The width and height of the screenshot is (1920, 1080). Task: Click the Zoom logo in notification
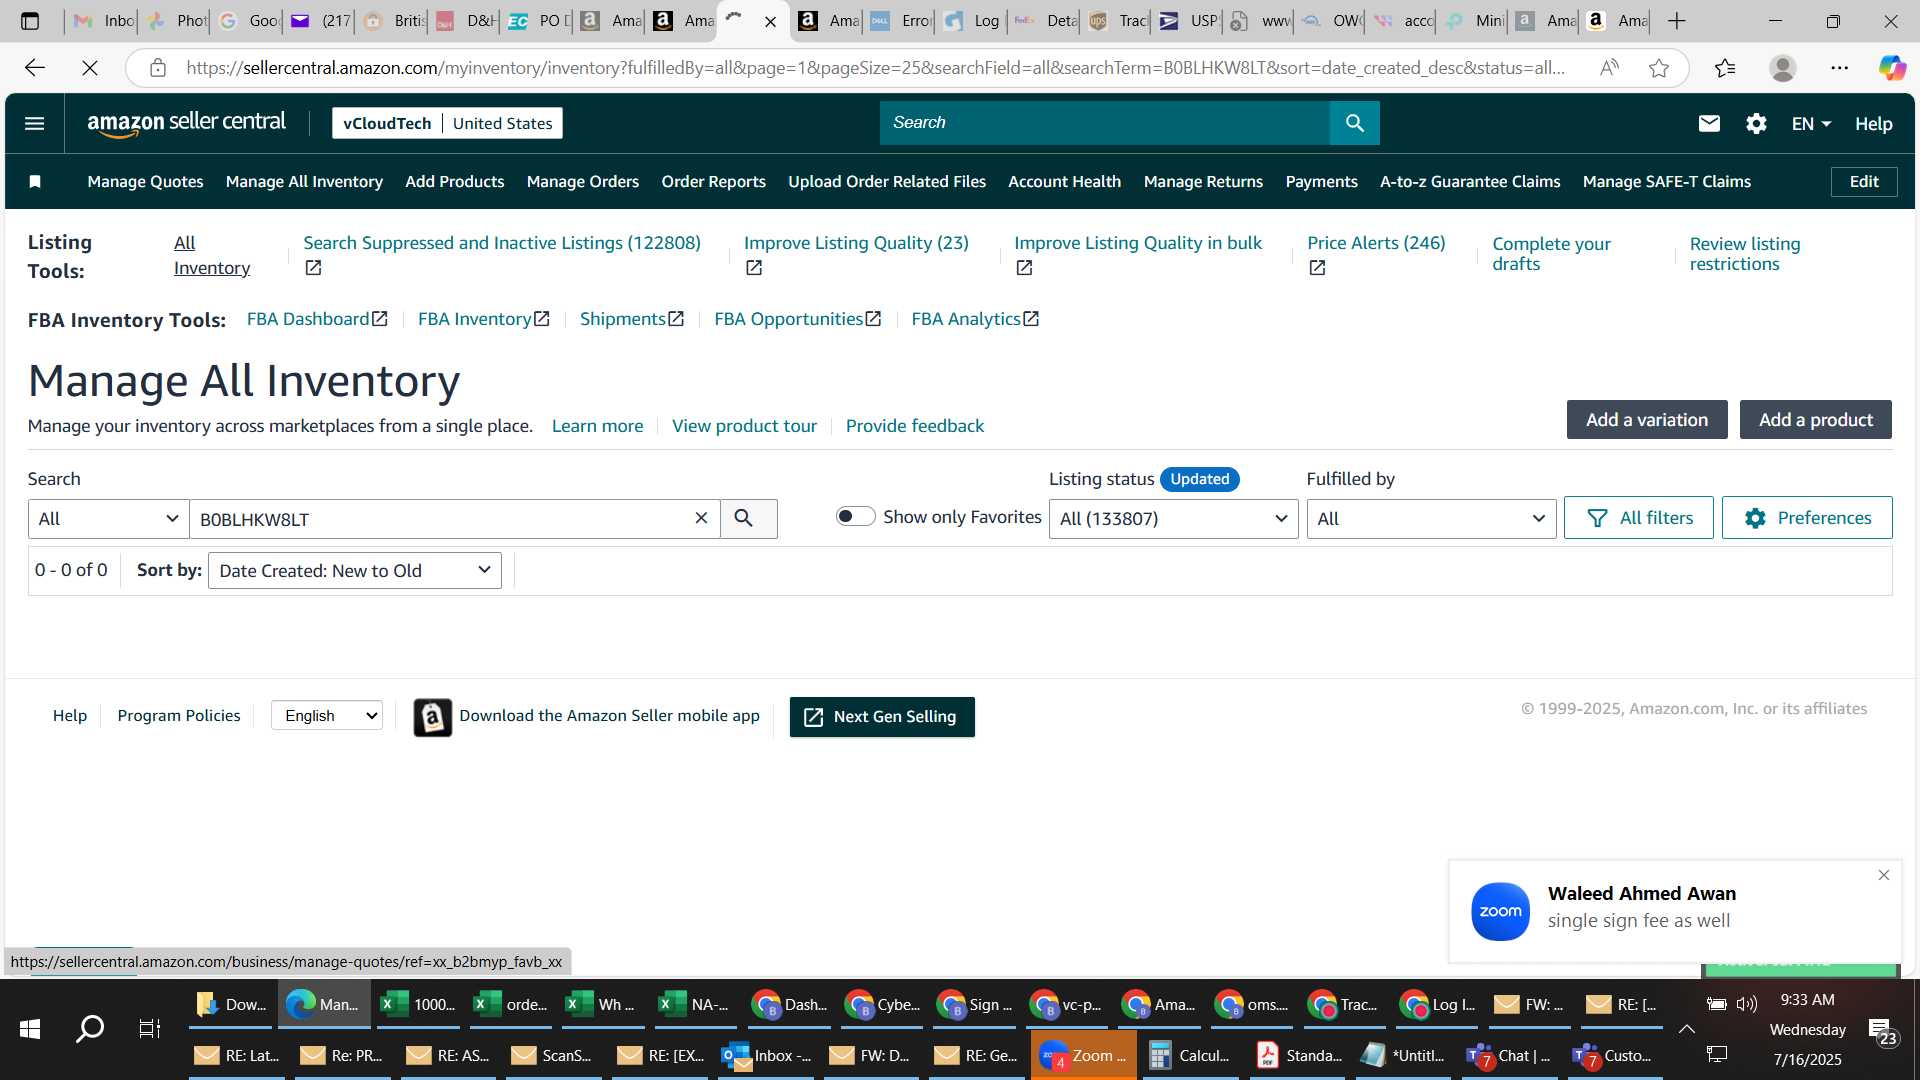point(1500,911)
